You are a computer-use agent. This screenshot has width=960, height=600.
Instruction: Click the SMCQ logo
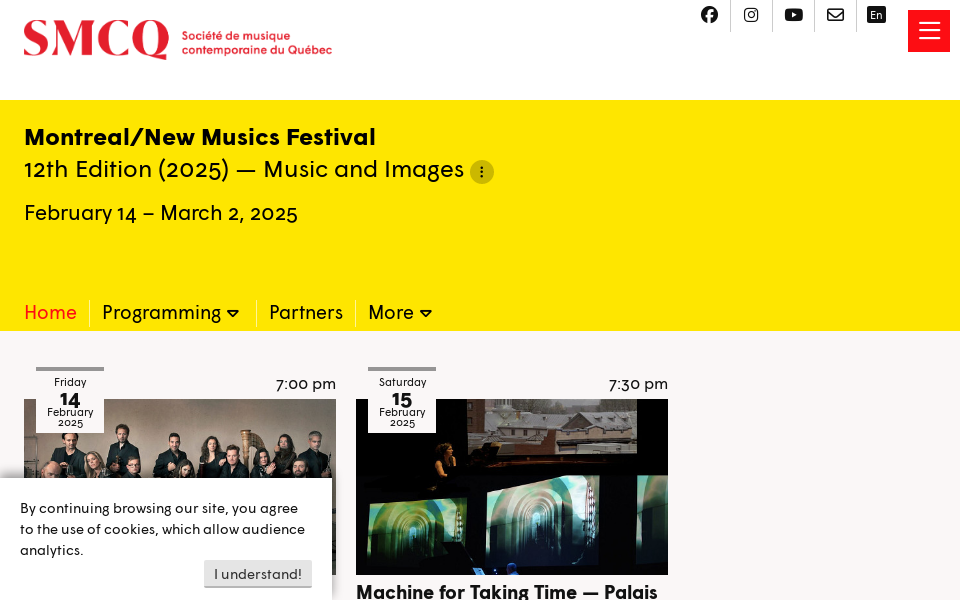click(178, 40)
